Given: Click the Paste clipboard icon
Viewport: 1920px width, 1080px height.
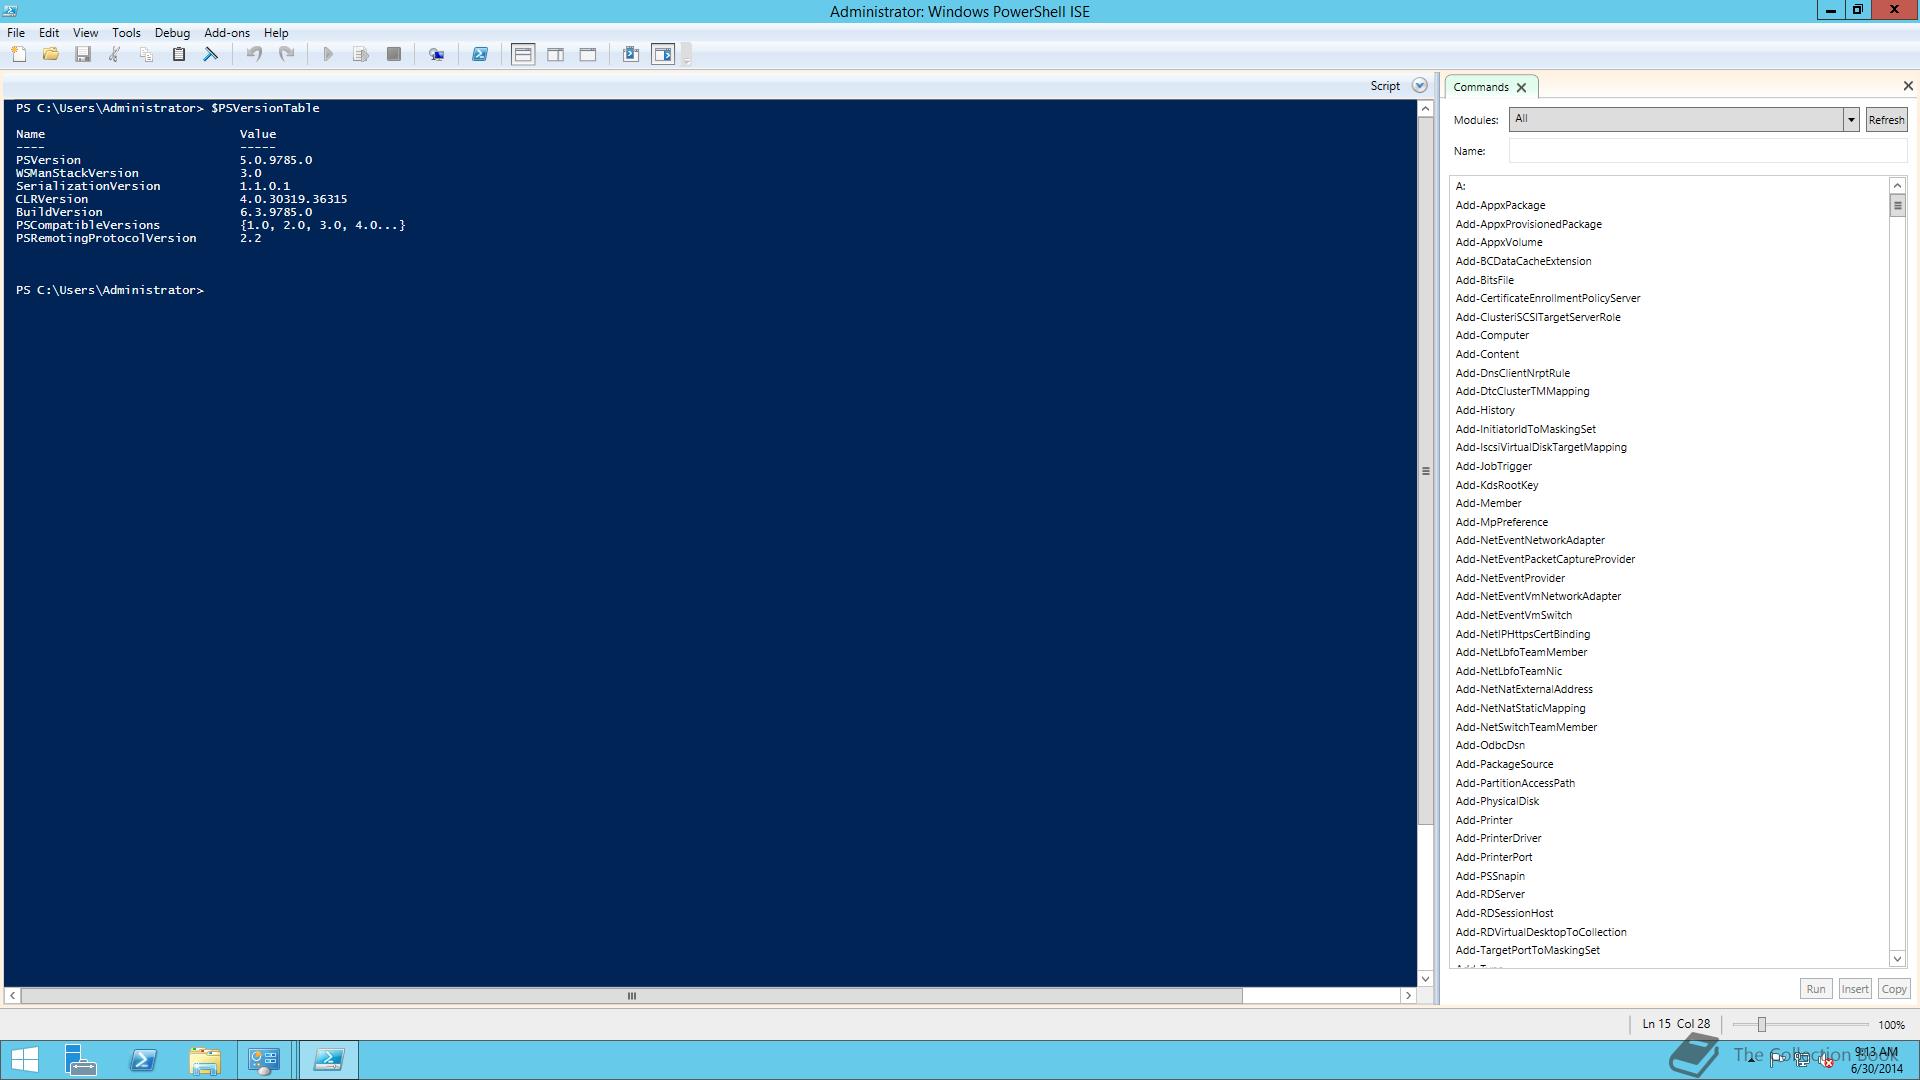Looking at the screenshot, I should pyautogui.click(x=179, y=54).
